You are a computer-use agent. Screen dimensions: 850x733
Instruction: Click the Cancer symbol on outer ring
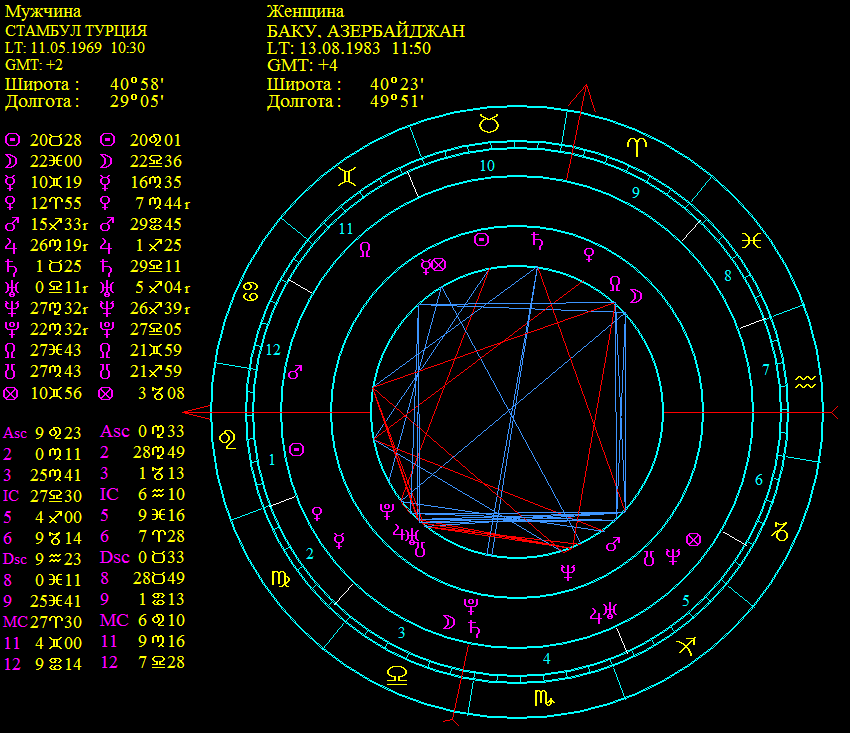pos(249,292)
